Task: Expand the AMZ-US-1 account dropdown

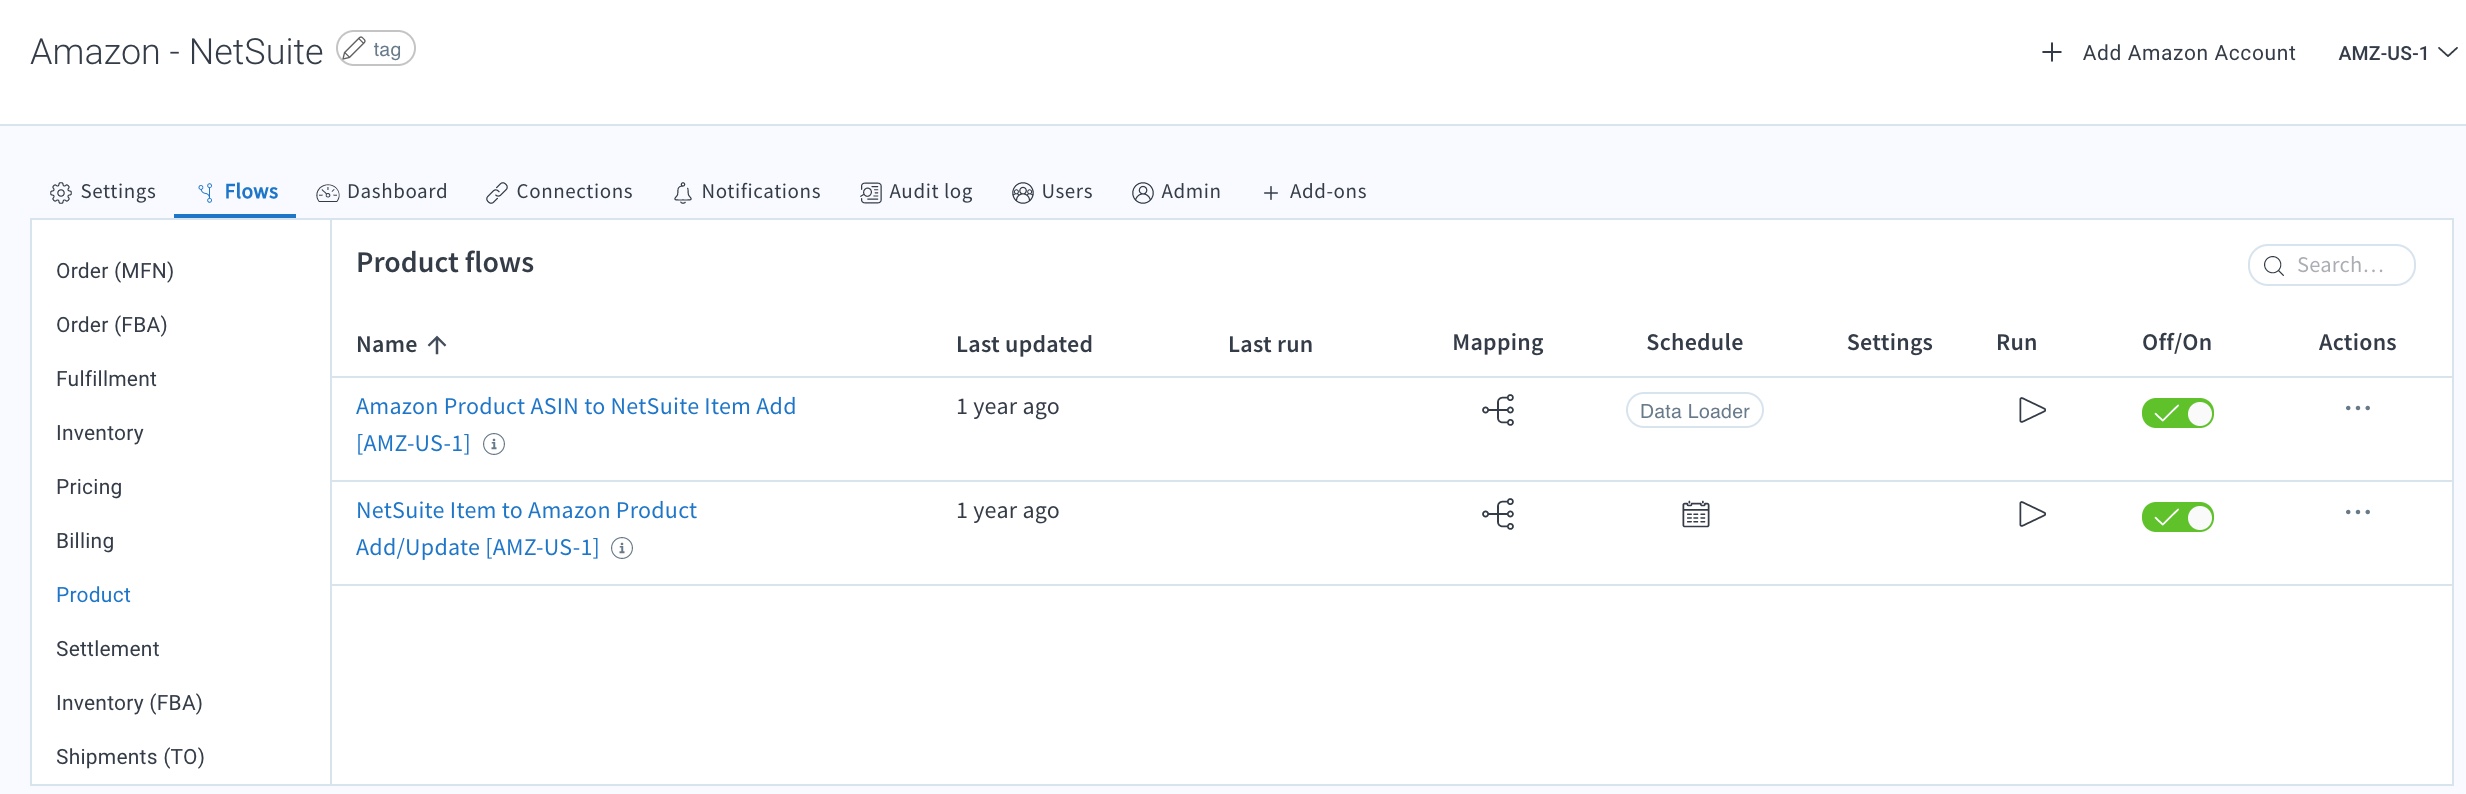Action: pyautogui.click(x=2397, y=53)
